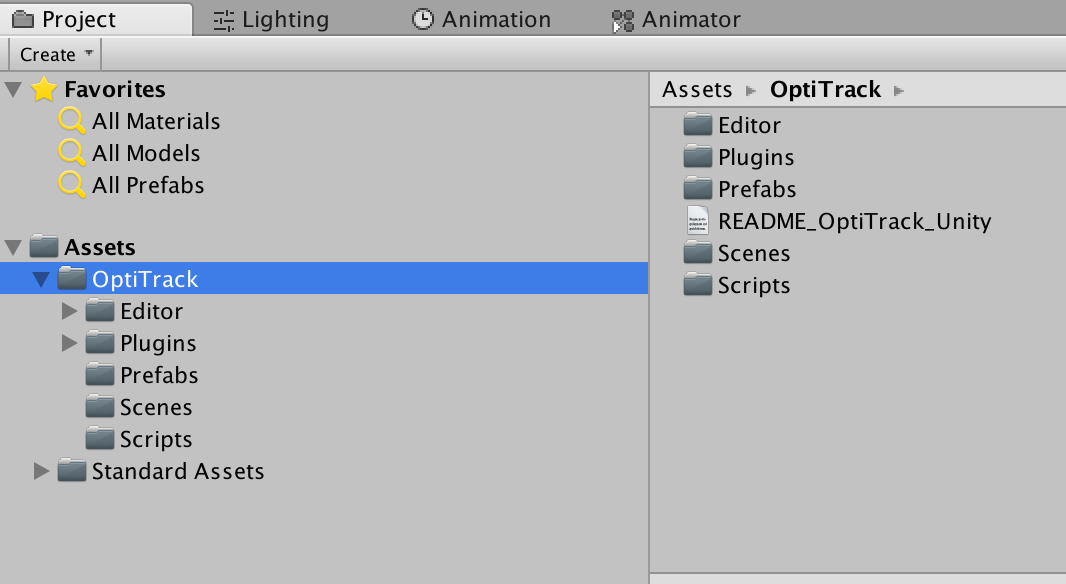
Task: Expand the Plugins folder
Action: [70, 343]
